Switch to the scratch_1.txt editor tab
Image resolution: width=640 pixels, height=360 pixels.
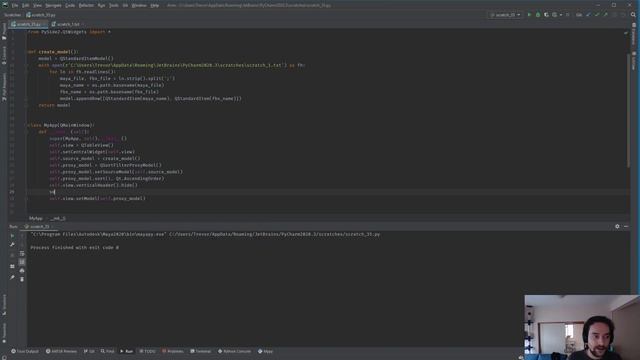[67, 24]
